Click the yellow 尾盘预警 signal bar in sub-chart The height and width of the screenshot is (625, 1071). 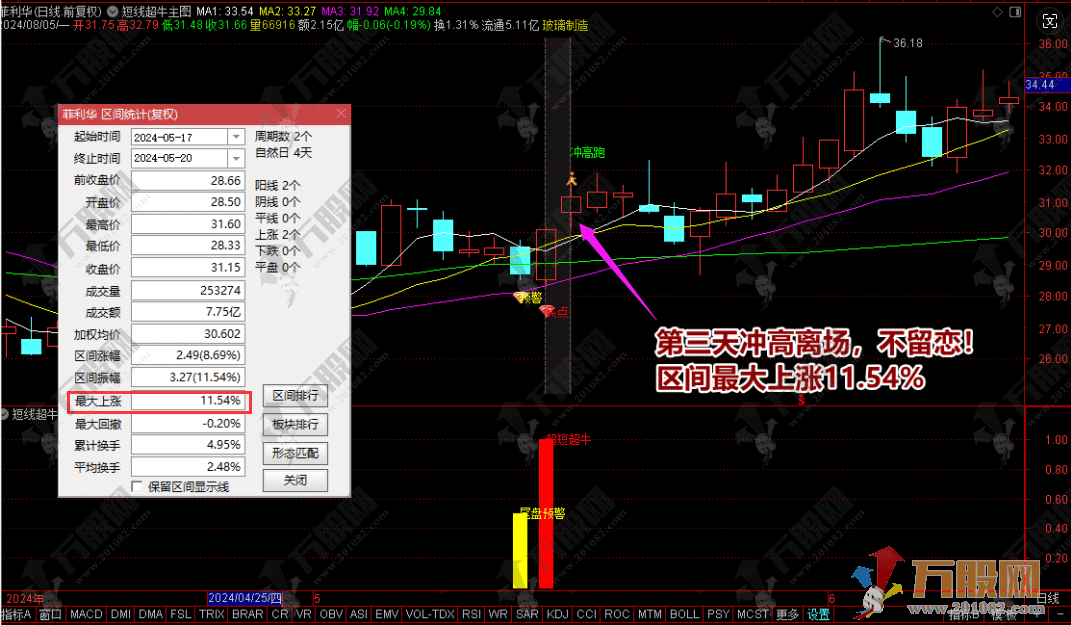(520, 551)
